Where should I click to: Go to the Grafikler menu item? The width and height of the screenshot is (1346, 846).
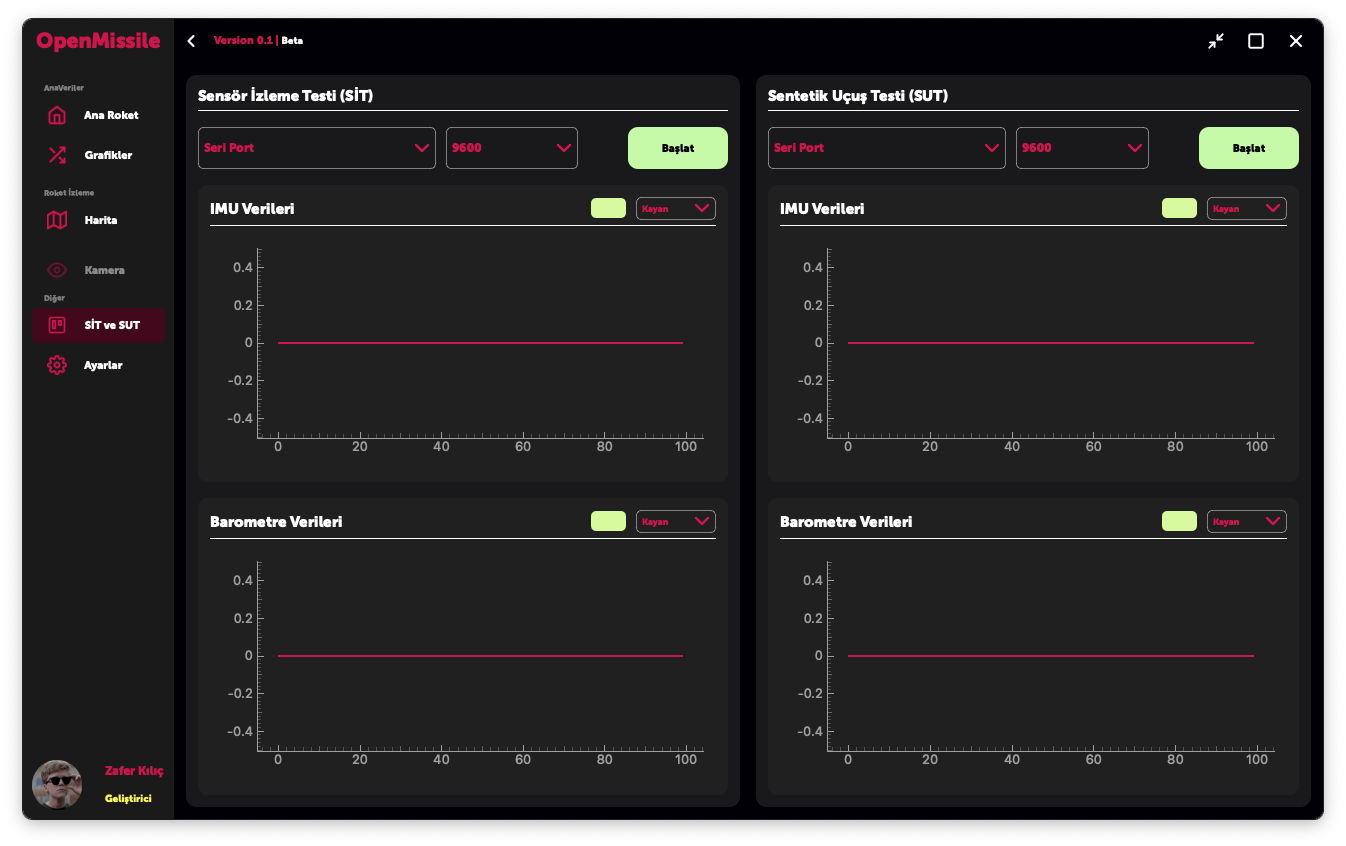tap(108, 155)
